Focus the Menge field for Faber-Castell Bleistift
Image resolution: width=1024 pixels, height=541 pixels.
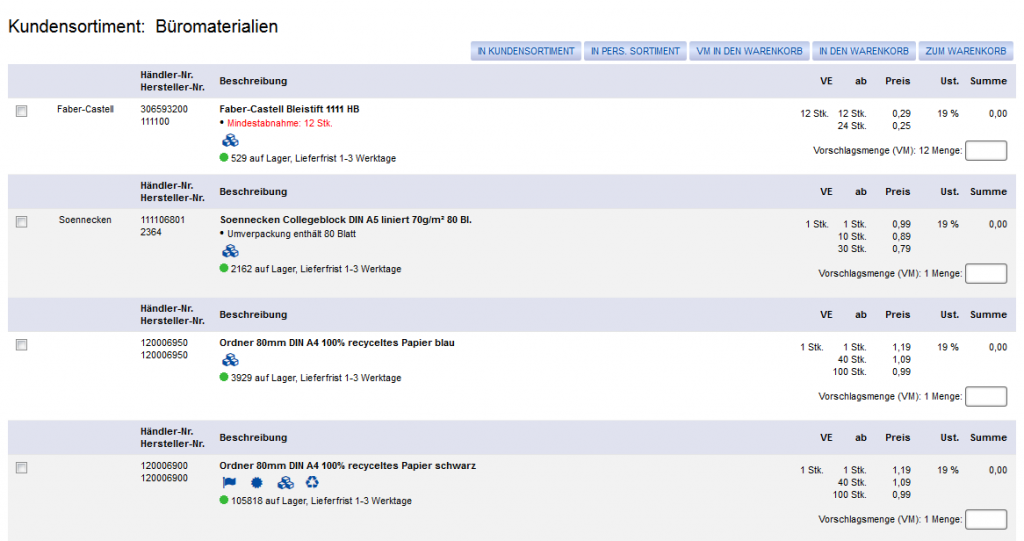986,151
